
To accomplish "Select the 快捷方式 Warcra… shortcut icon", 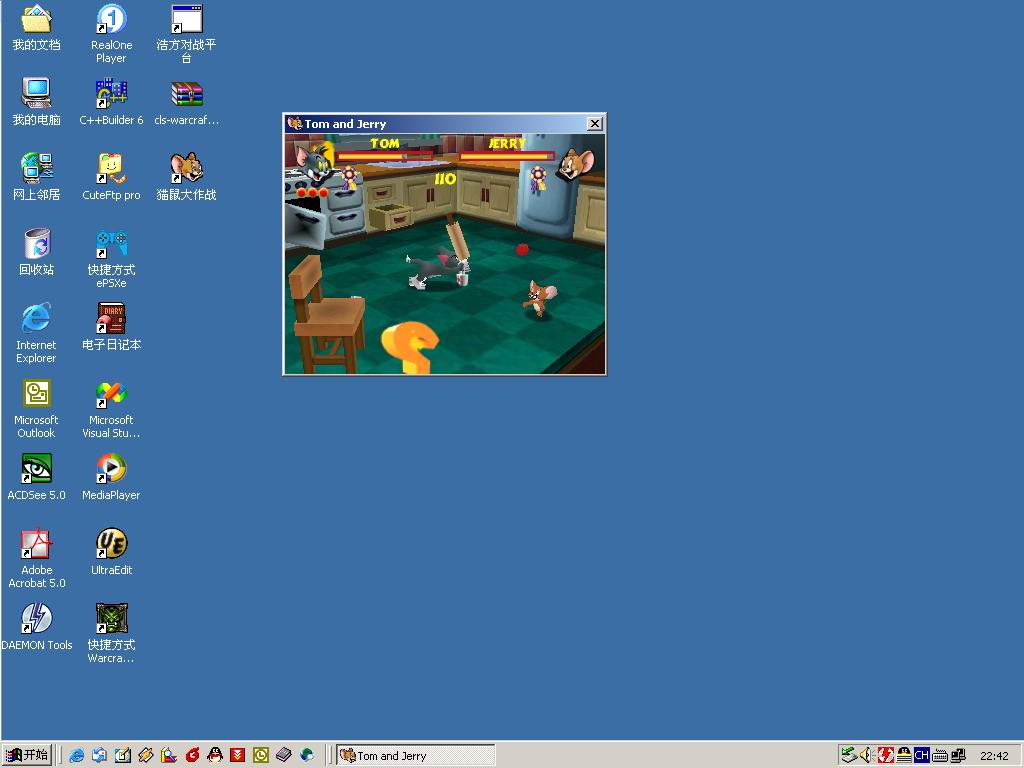I will 111,633.
